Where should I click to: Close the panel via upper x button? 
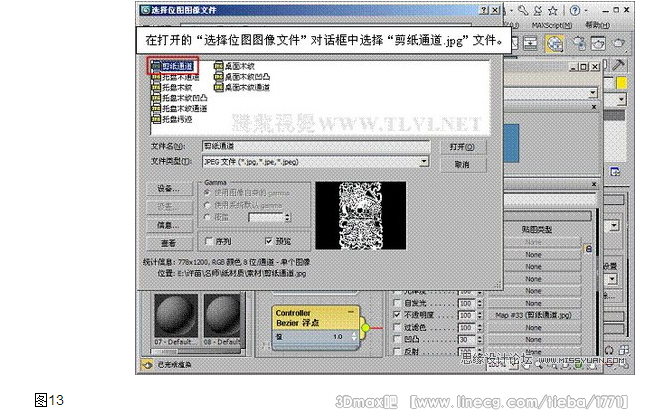(x=594, y=107)
